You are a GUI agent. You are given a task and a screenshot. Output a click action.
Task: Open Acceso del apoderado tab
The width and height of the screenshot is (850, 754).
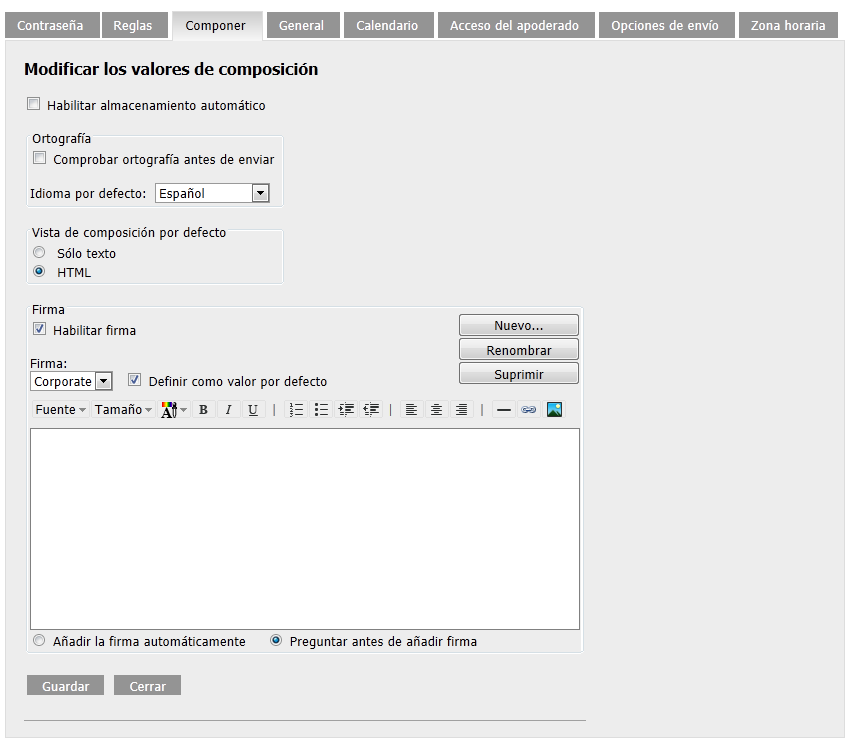click(x=516, y=25)
